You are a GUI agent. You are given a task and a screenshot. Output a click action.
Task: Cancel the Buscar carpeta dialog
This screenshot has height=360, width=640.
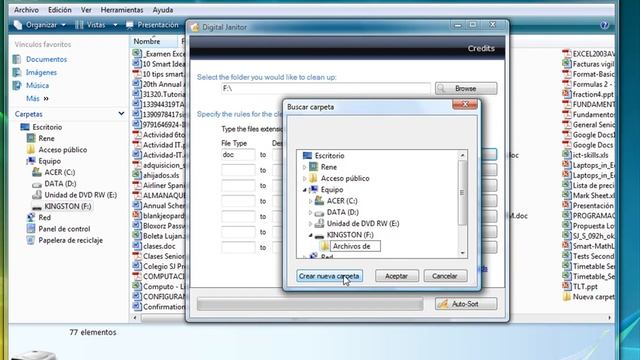[x=444, y=276]
